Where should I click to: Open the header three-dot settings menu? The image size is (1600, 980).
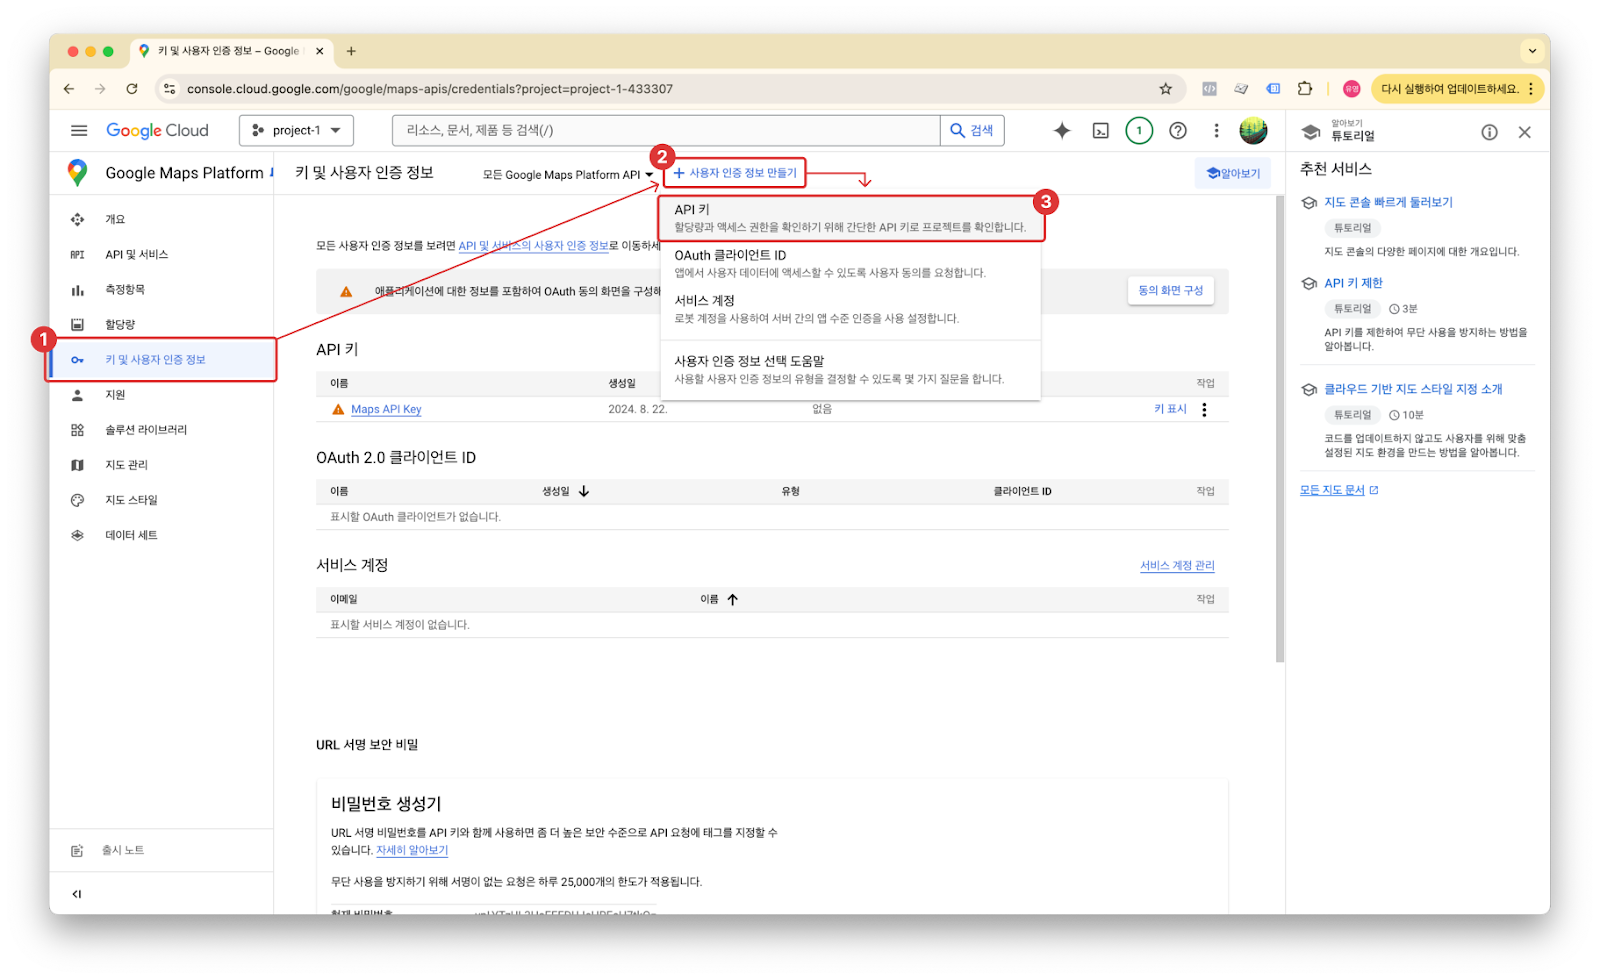click(x=1216, y=130)
